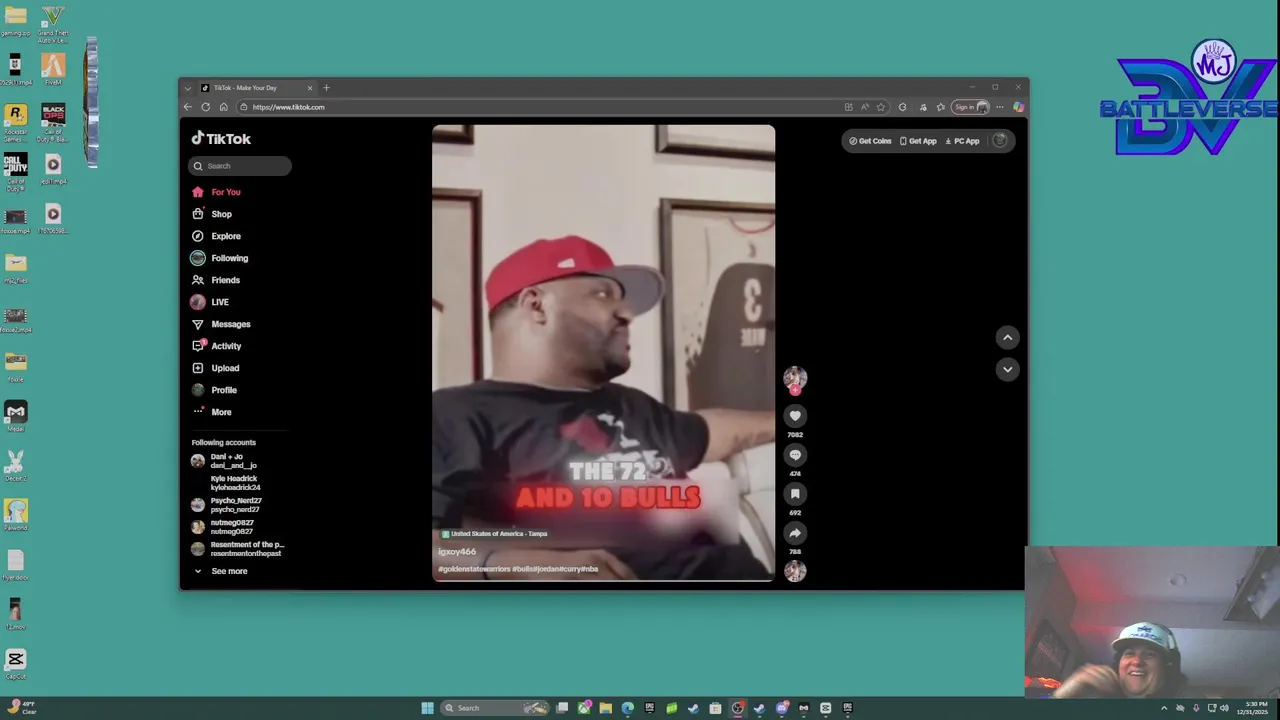Open the CapCut desktop shortcut
This screenshot has height=720, width=1280.
click(15, 664)
